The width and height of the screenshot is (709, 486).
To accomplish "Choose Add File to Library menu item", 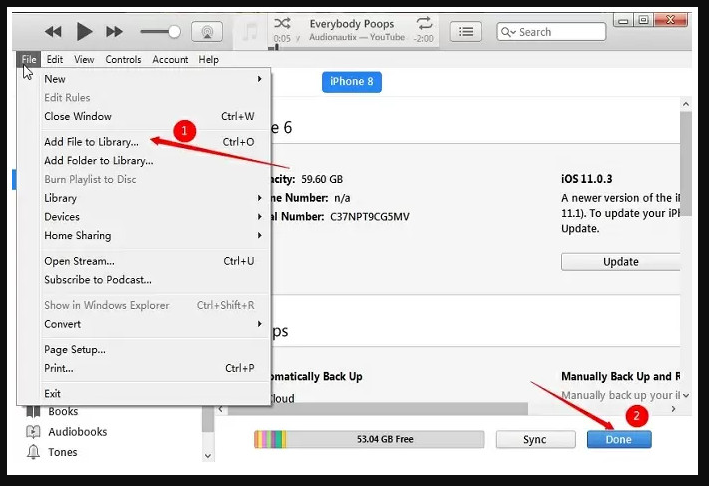I will point(91,142).
